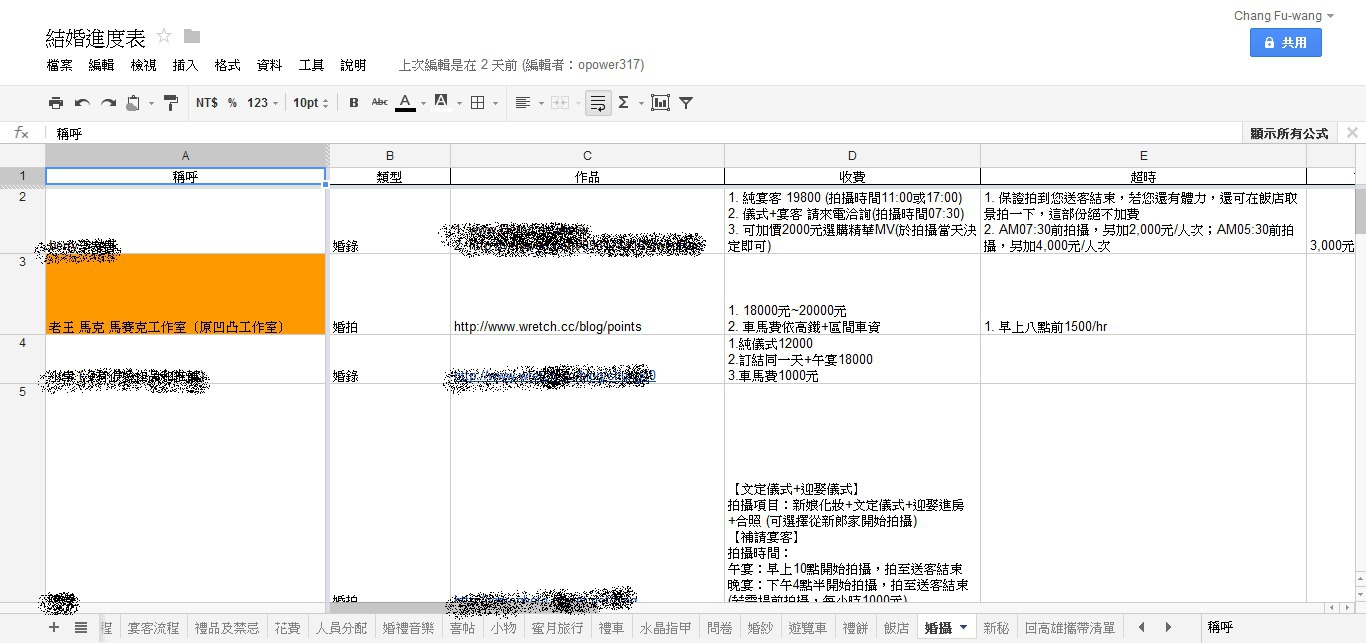Undo the last action
The height and width of the screenshot is (643, 1366).
(x=82, y=103)
